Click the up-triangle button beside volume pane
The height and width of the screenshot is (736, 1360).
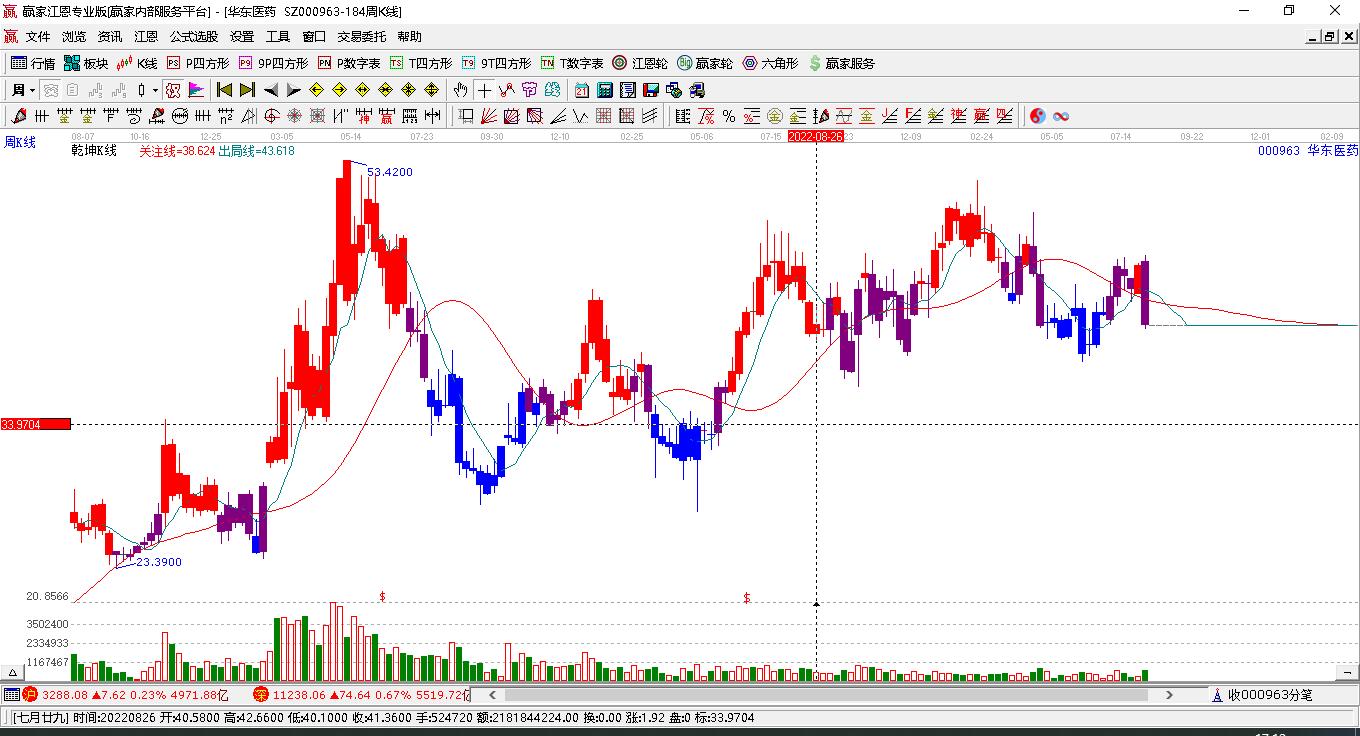pyautogui.click(x=13, y=673)
